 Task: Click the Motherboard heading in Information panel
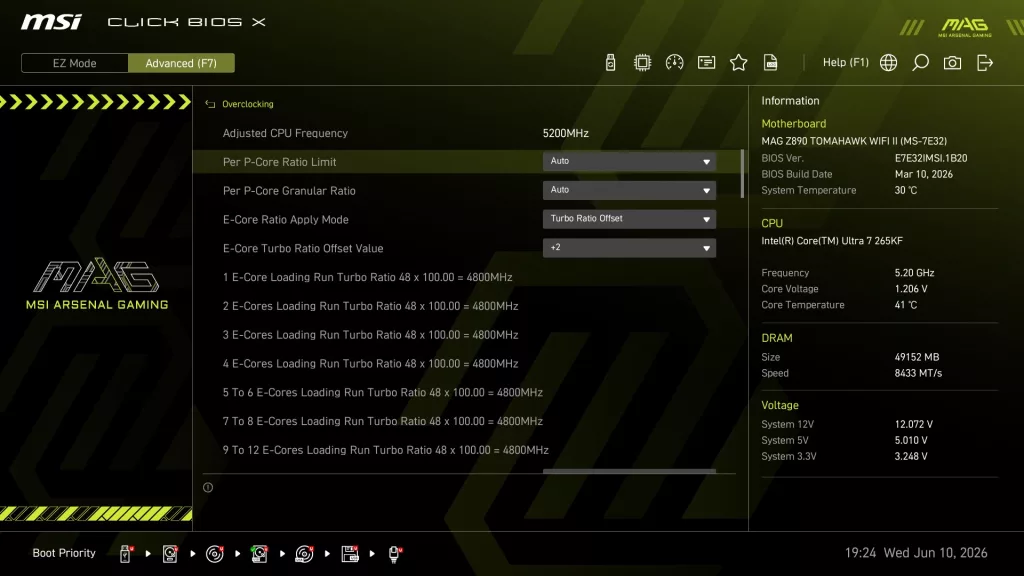pyautogui.click(x=793, y=123)
